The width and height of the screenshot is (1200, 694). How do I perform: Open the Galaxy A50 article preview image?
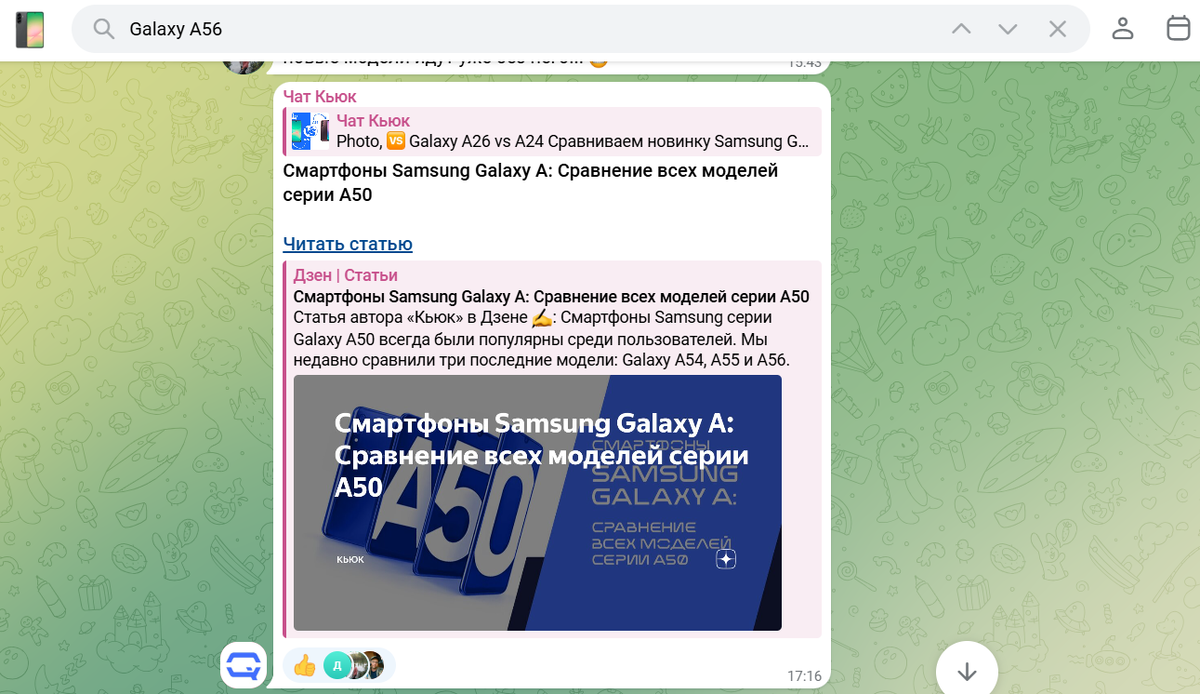click(x=537, y=503)
